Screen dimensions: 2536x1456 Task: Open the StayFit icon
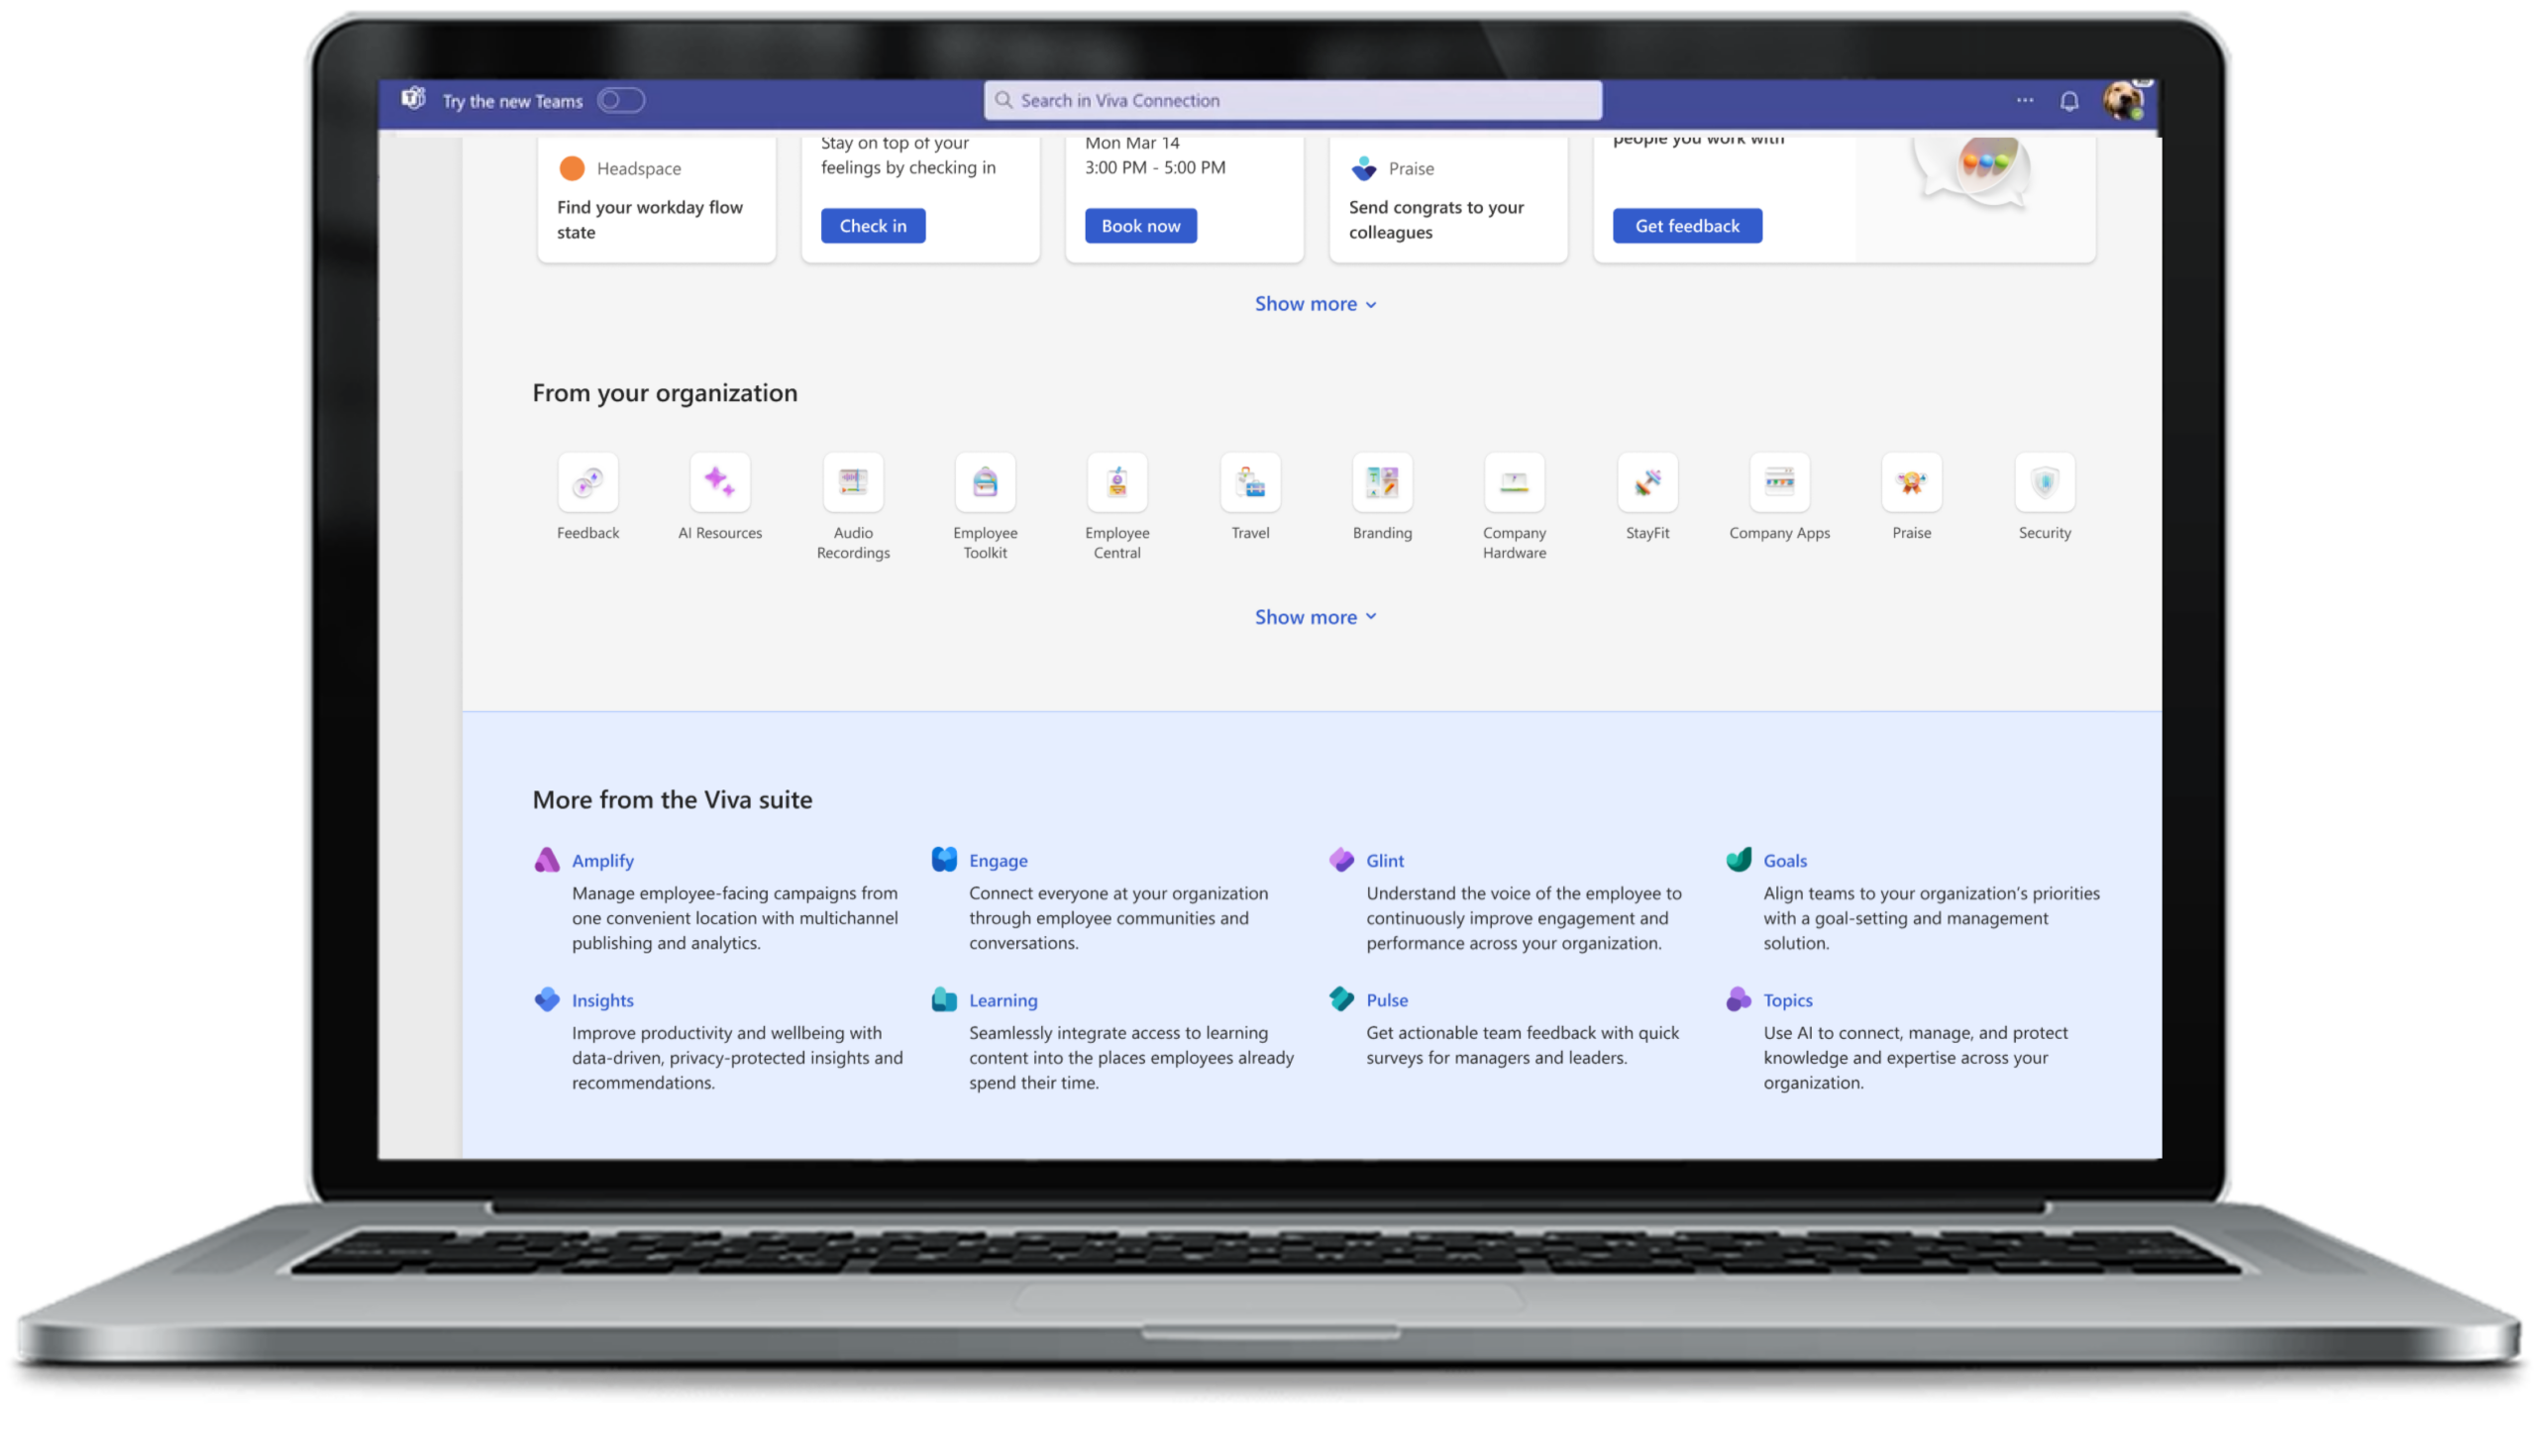[x=1647, y=482]
